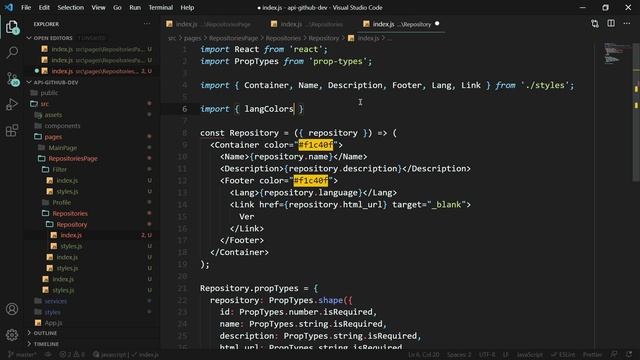Collapse the src folder
640x360 pixels.
[44, 104]
